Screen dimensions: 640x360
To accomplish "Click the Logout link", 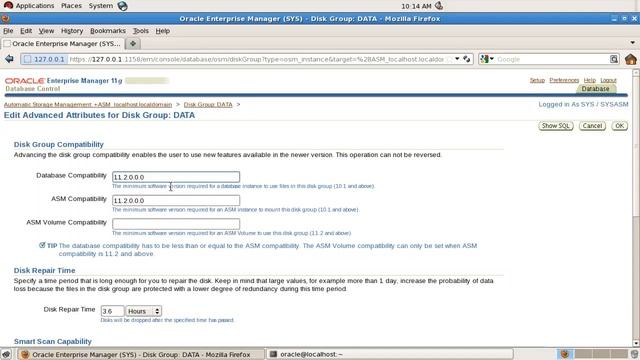I will click(x=608, y=80).
